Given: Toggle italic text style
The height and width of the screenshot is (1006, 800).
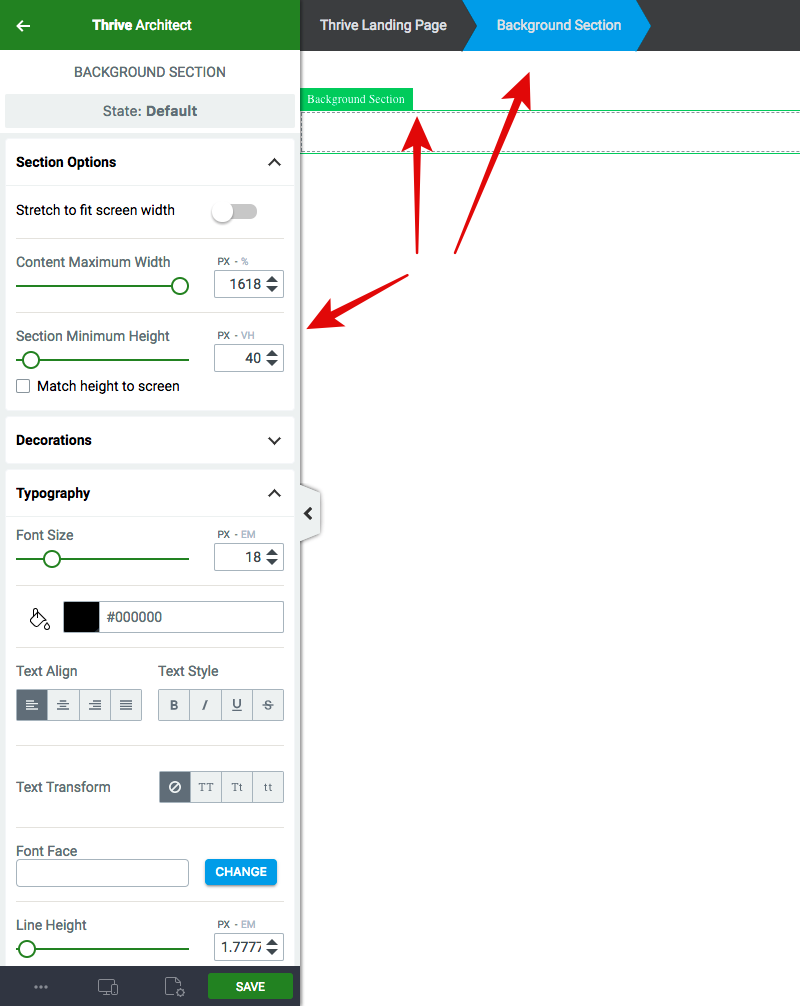Looking at the screenshot, I should tap(205, 705).
